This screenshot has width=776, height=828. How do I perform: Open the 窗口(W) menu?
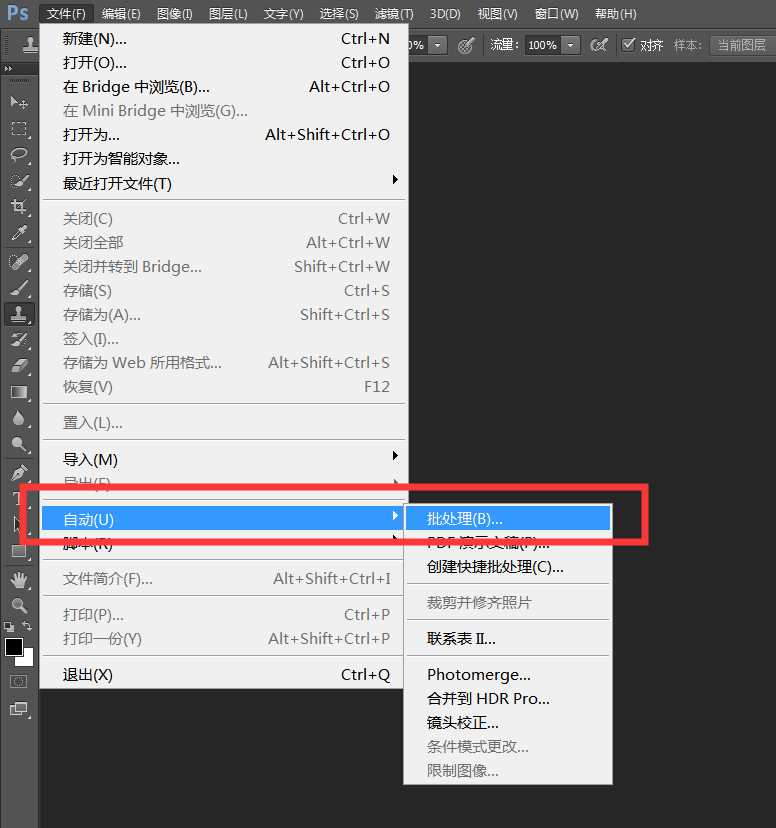tap(556, 13)
